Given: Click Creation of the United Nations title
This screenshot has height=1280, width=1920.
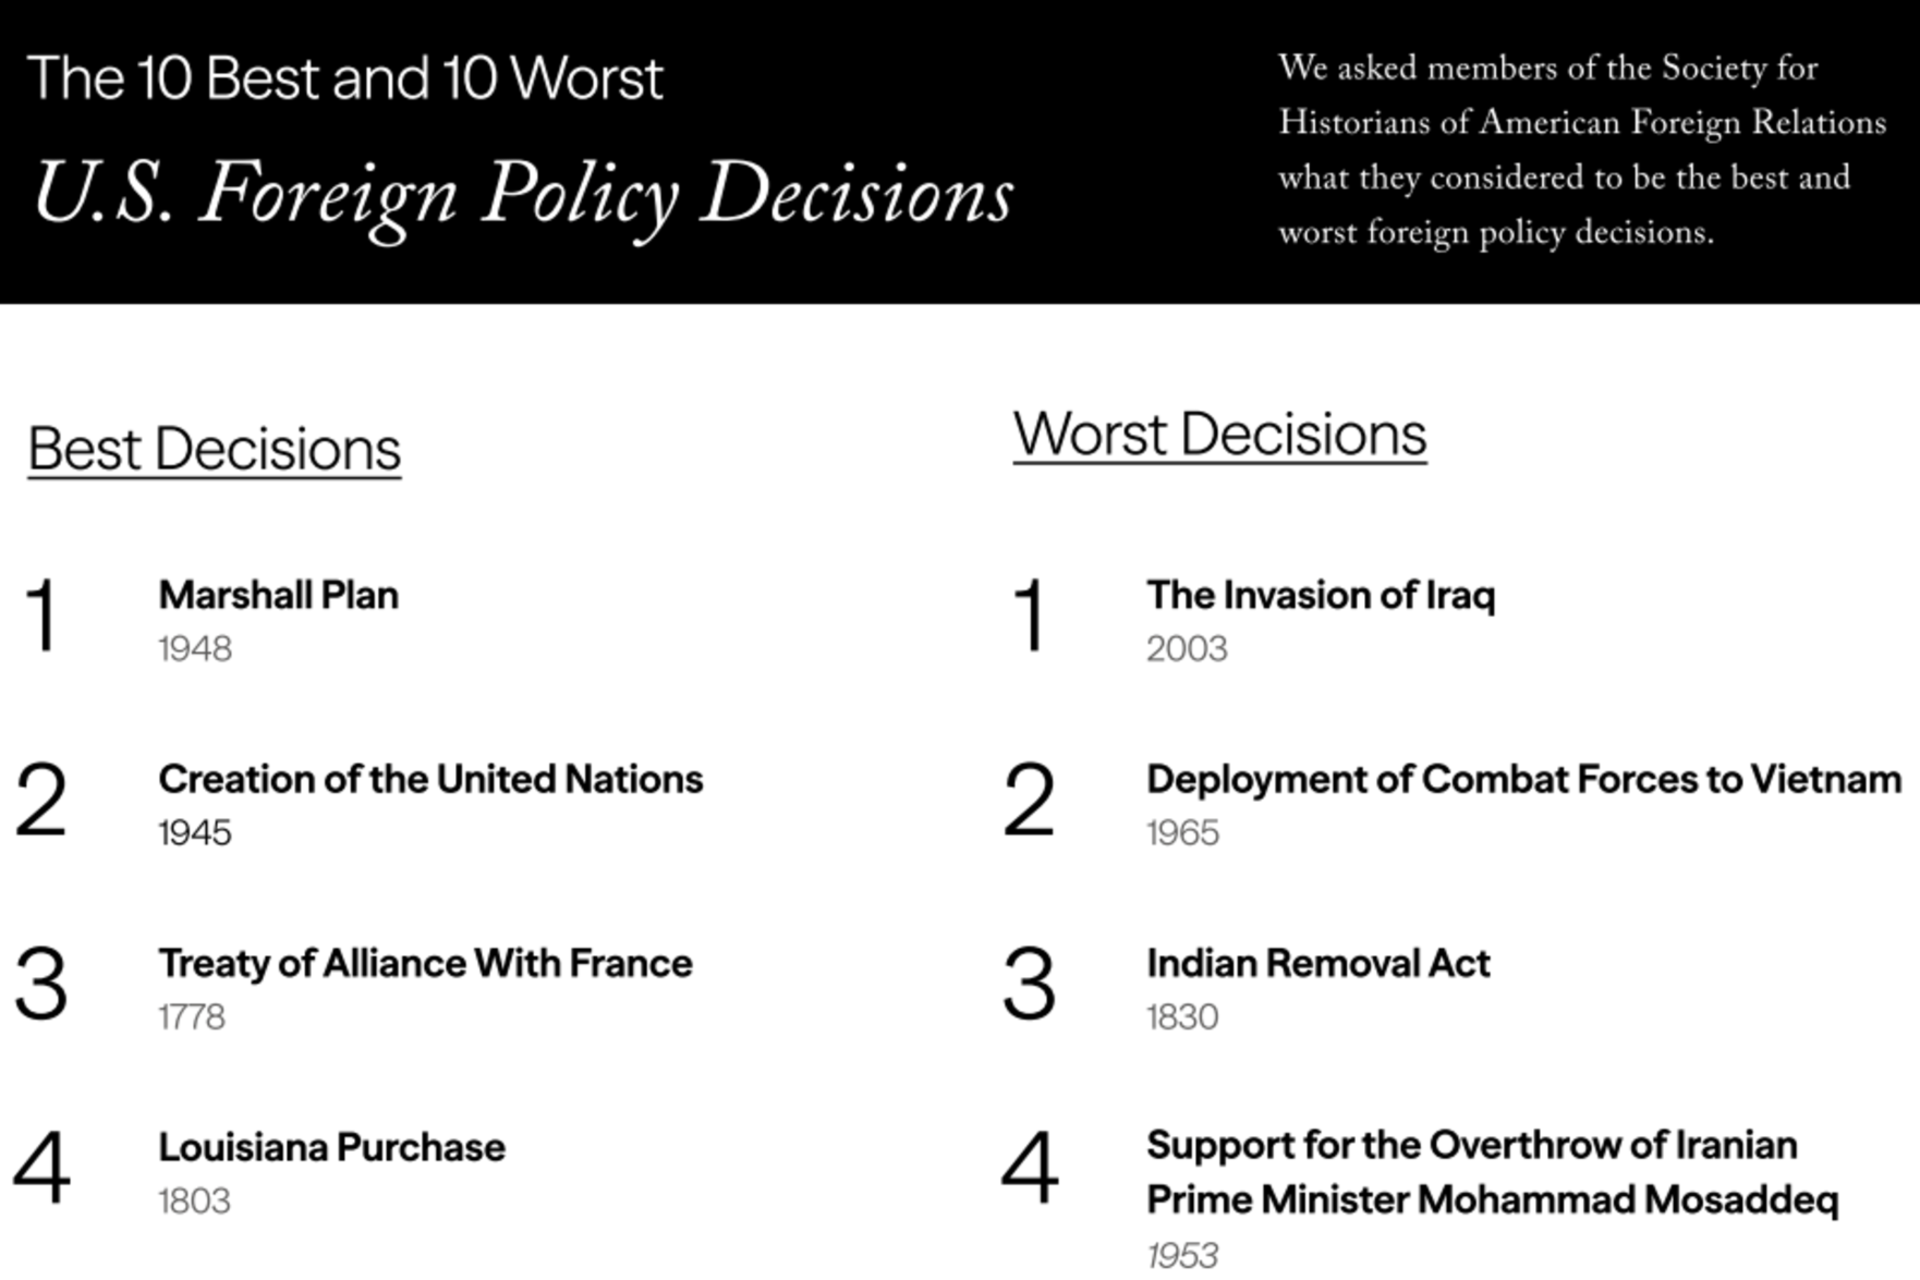Looking at the screenshot, I should tap(430, 779).
